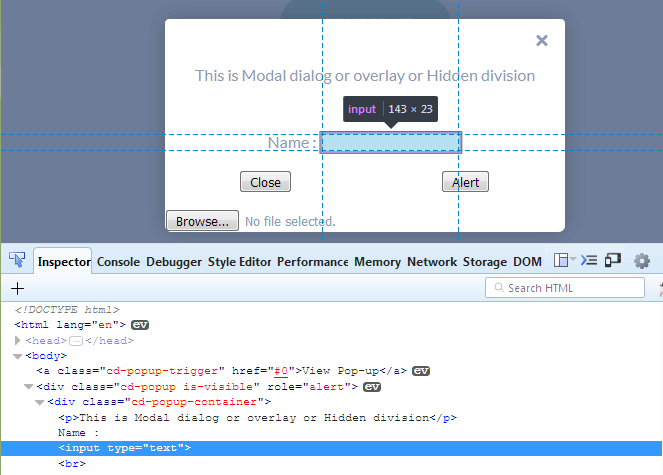Select the "Name :" text node

(x=78, y=433)
